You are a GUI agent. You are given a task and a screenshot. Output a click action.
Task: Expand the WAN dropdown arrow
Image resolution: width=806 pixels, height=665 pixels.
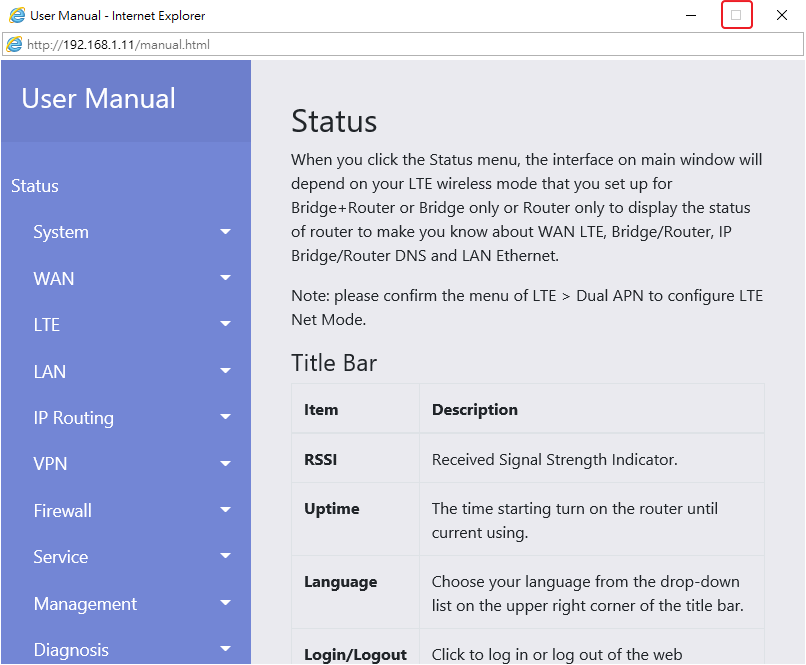[225, 278]
